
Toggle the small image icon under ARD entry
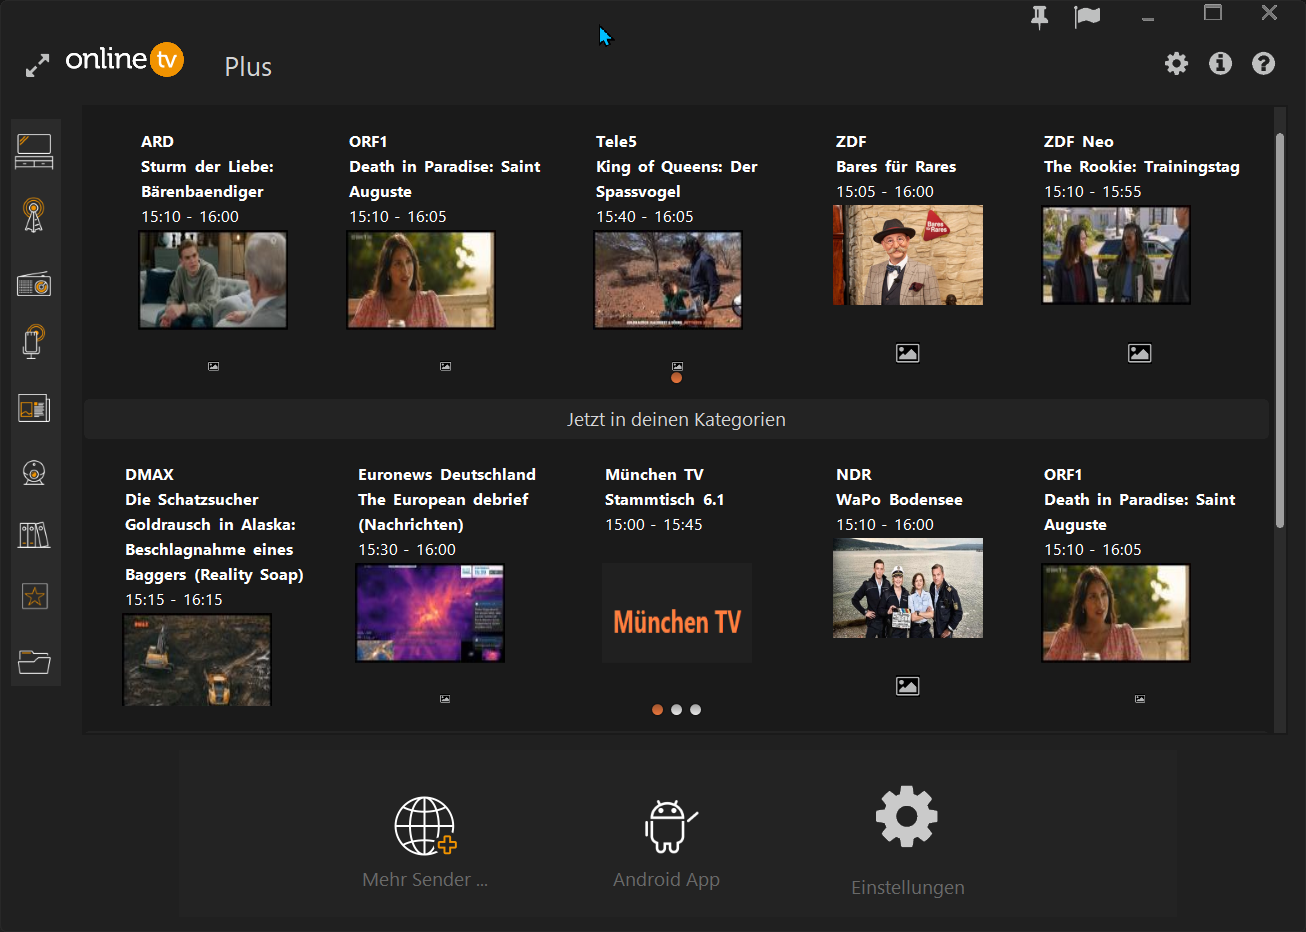213,366
